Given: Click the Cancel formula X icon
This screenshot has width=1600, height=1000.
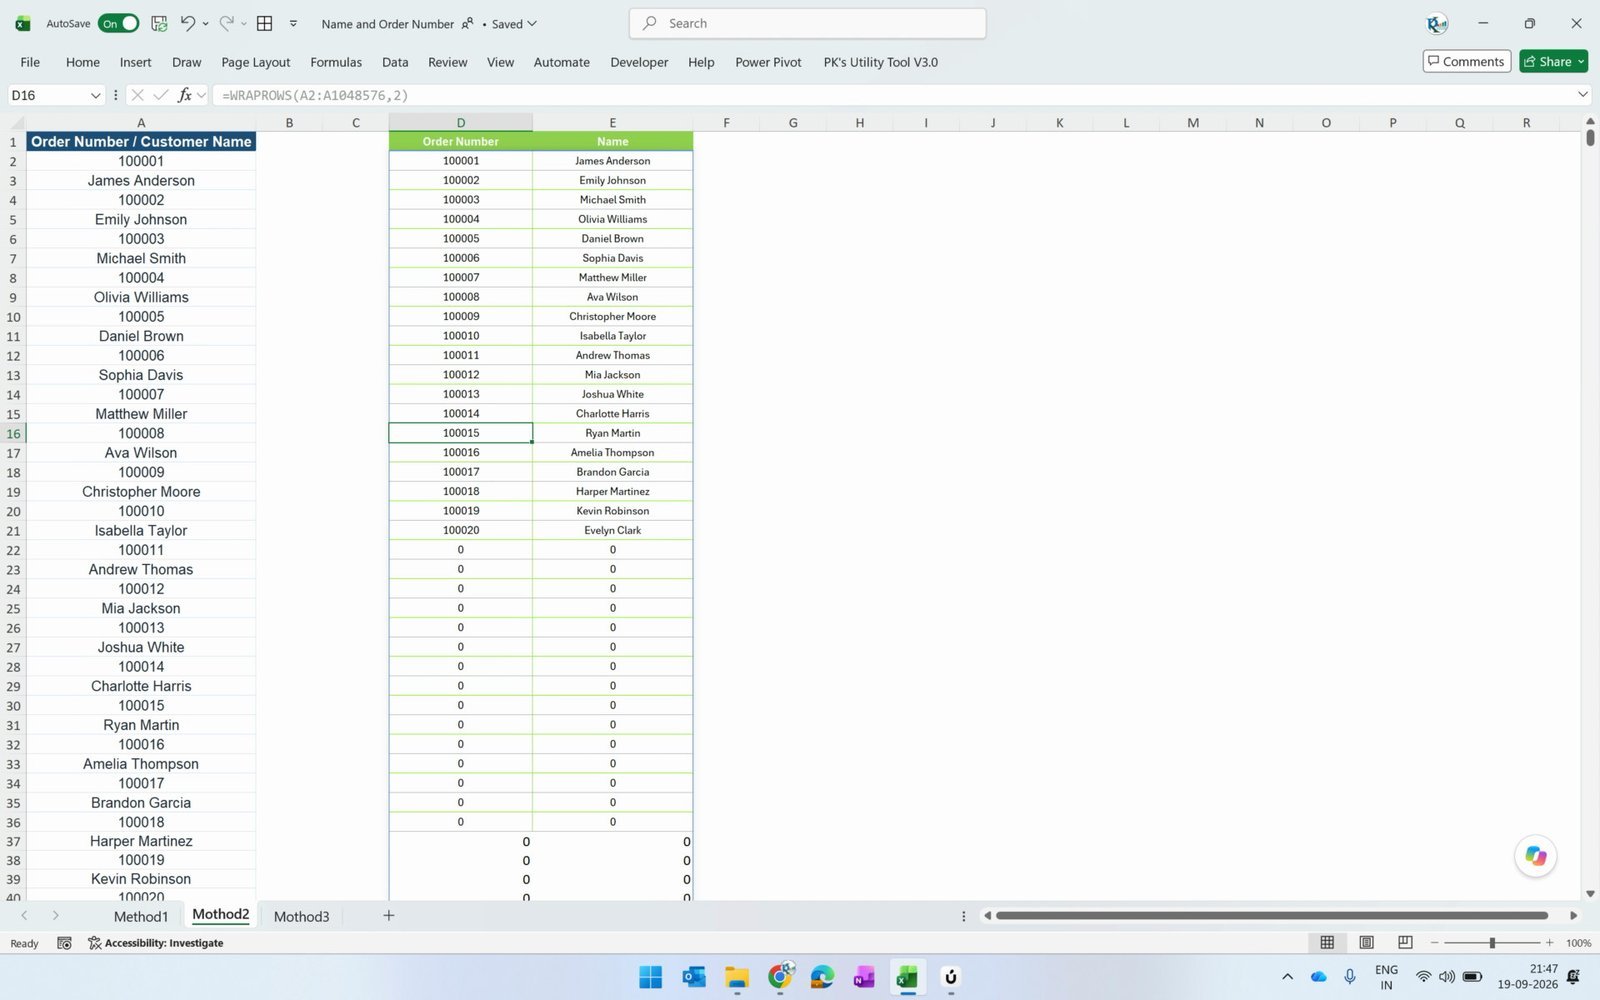Looking at the screenshot, I should [138, 95].
